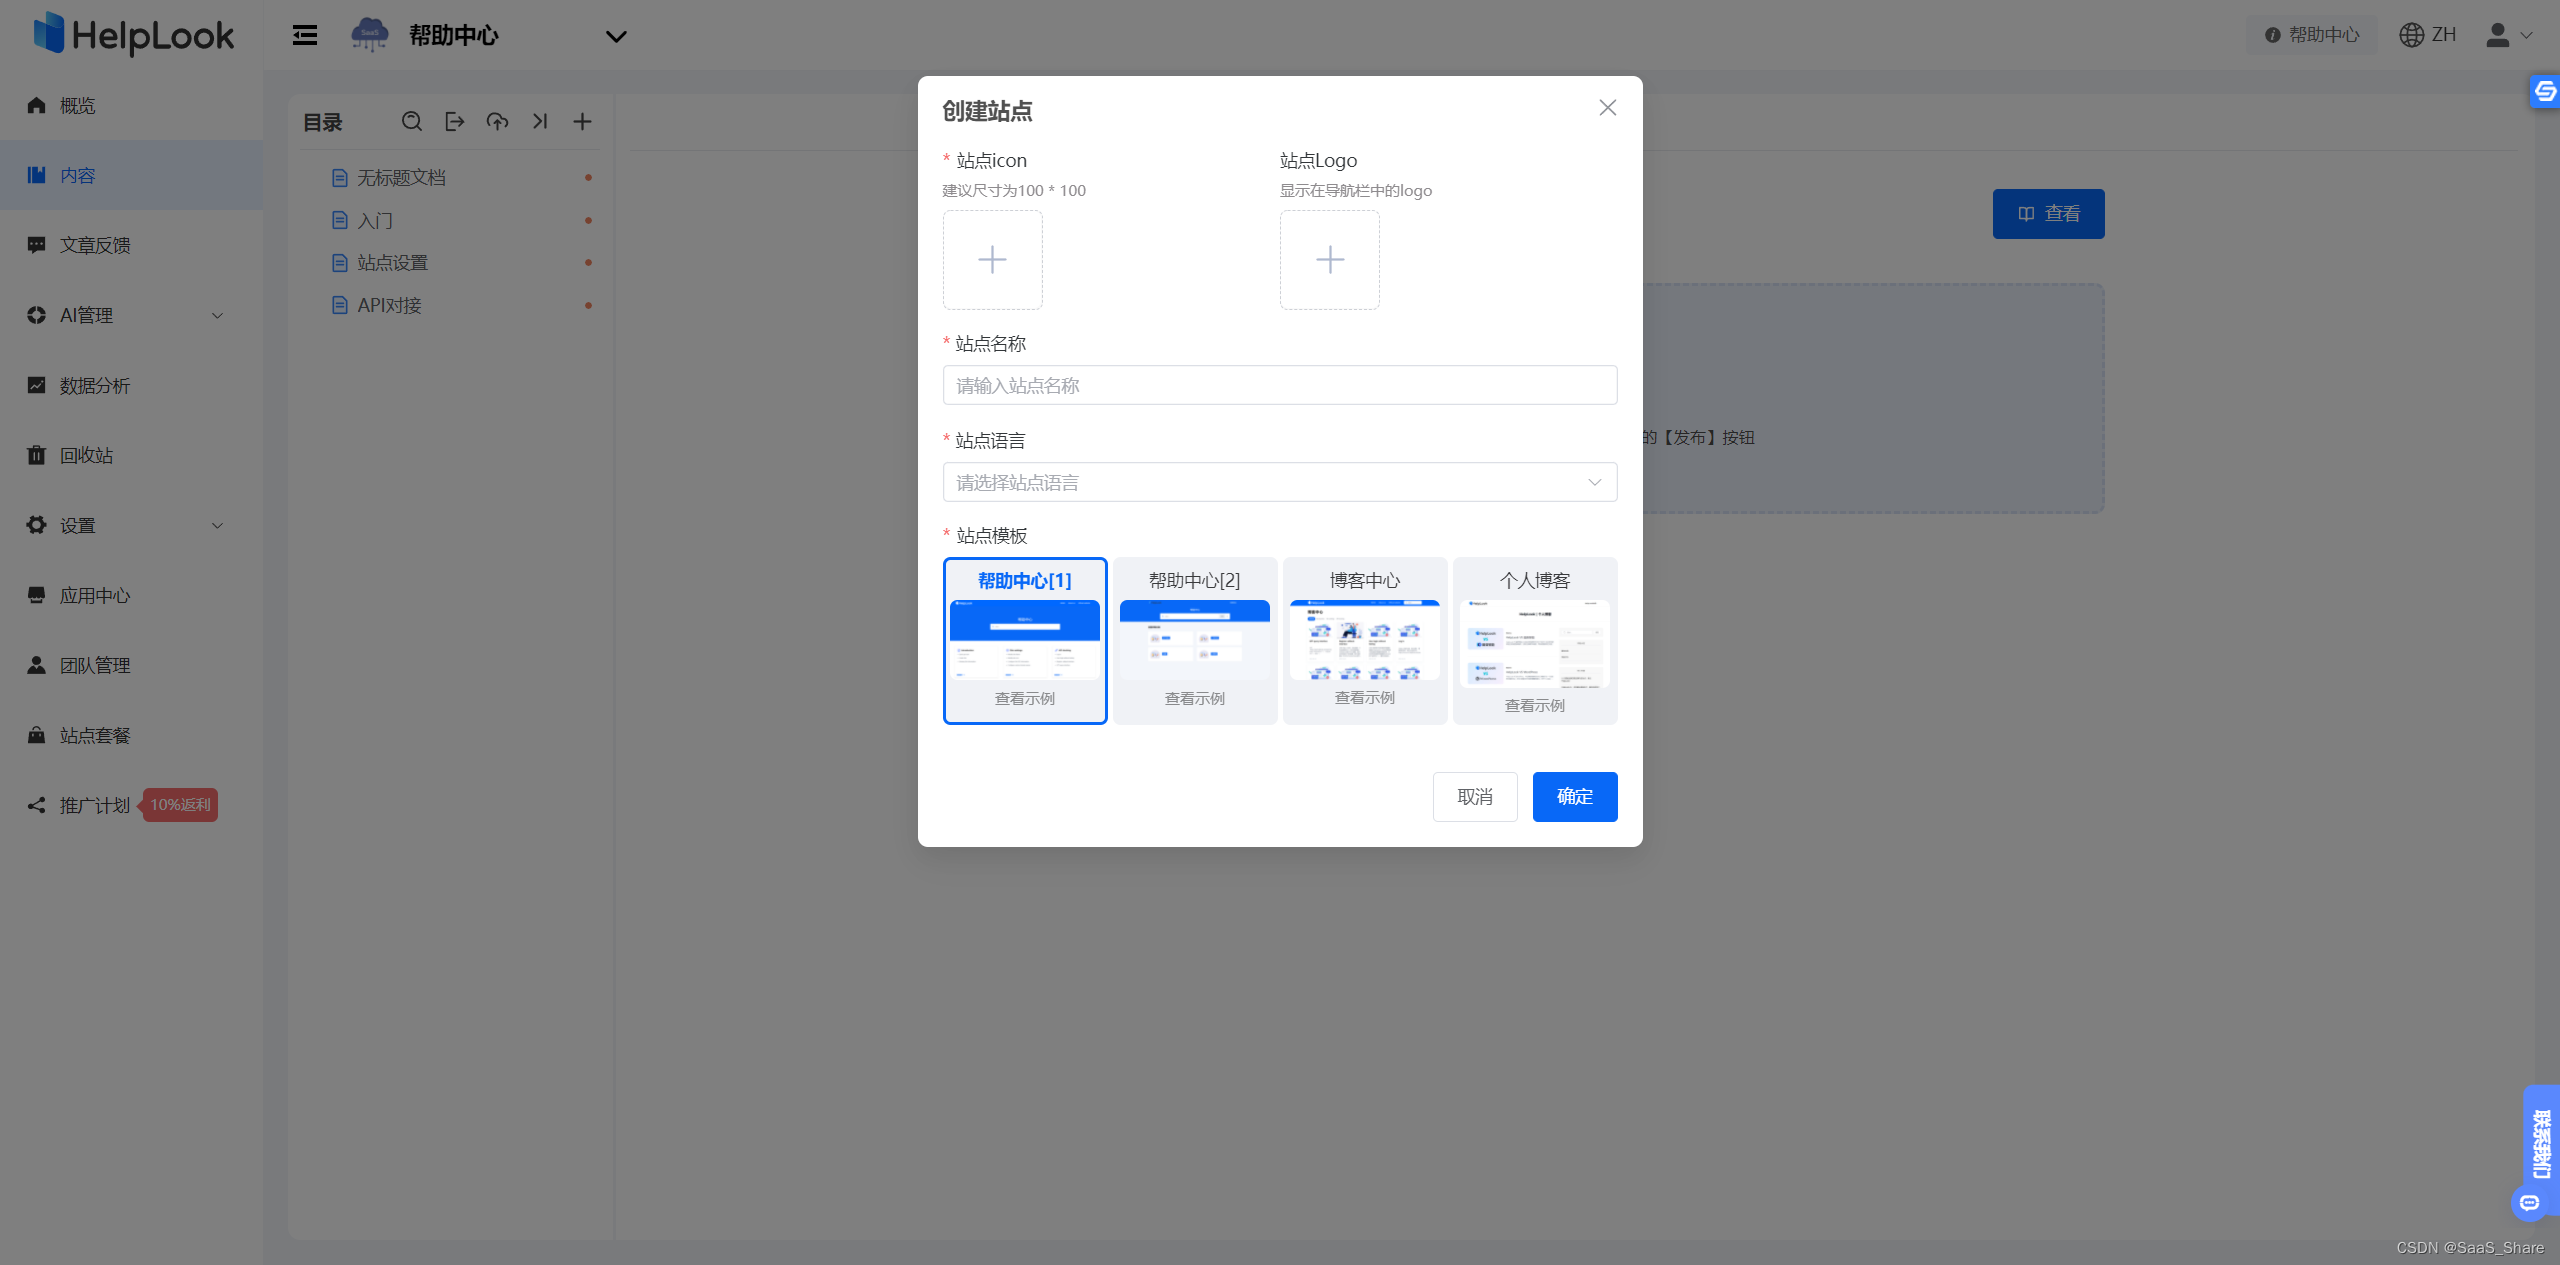Select the 帮助中心[1] template
Screen dimensions: 2560x1265
tap(1024, 640)
